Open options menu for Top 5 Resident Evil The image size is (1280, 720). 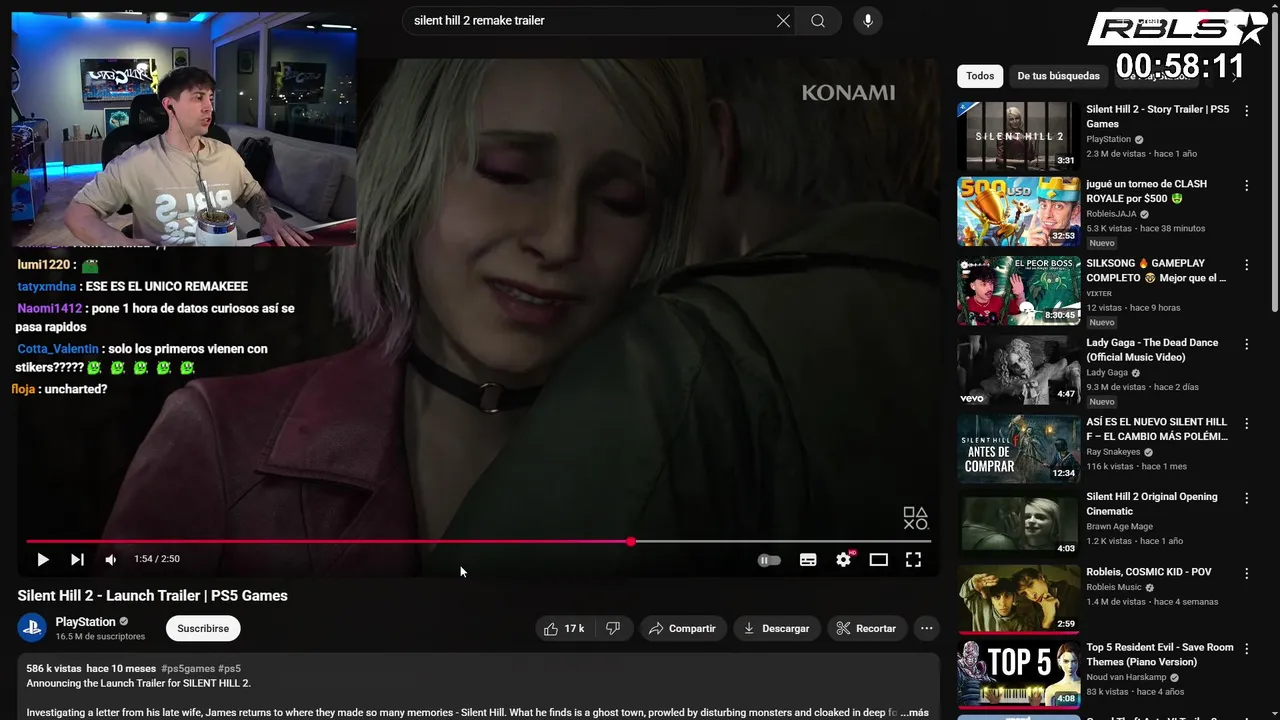coord(1246,649)
